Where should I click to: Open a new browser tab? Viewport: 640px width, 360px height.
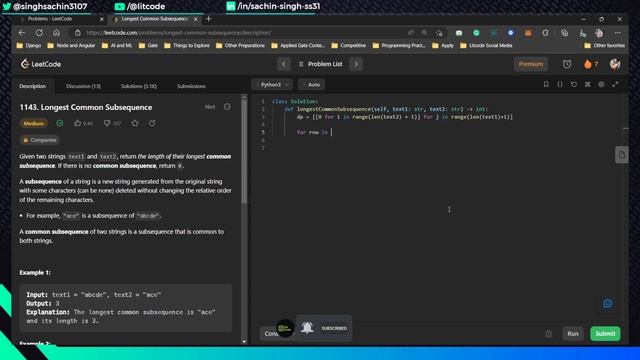tap(209, 19)
